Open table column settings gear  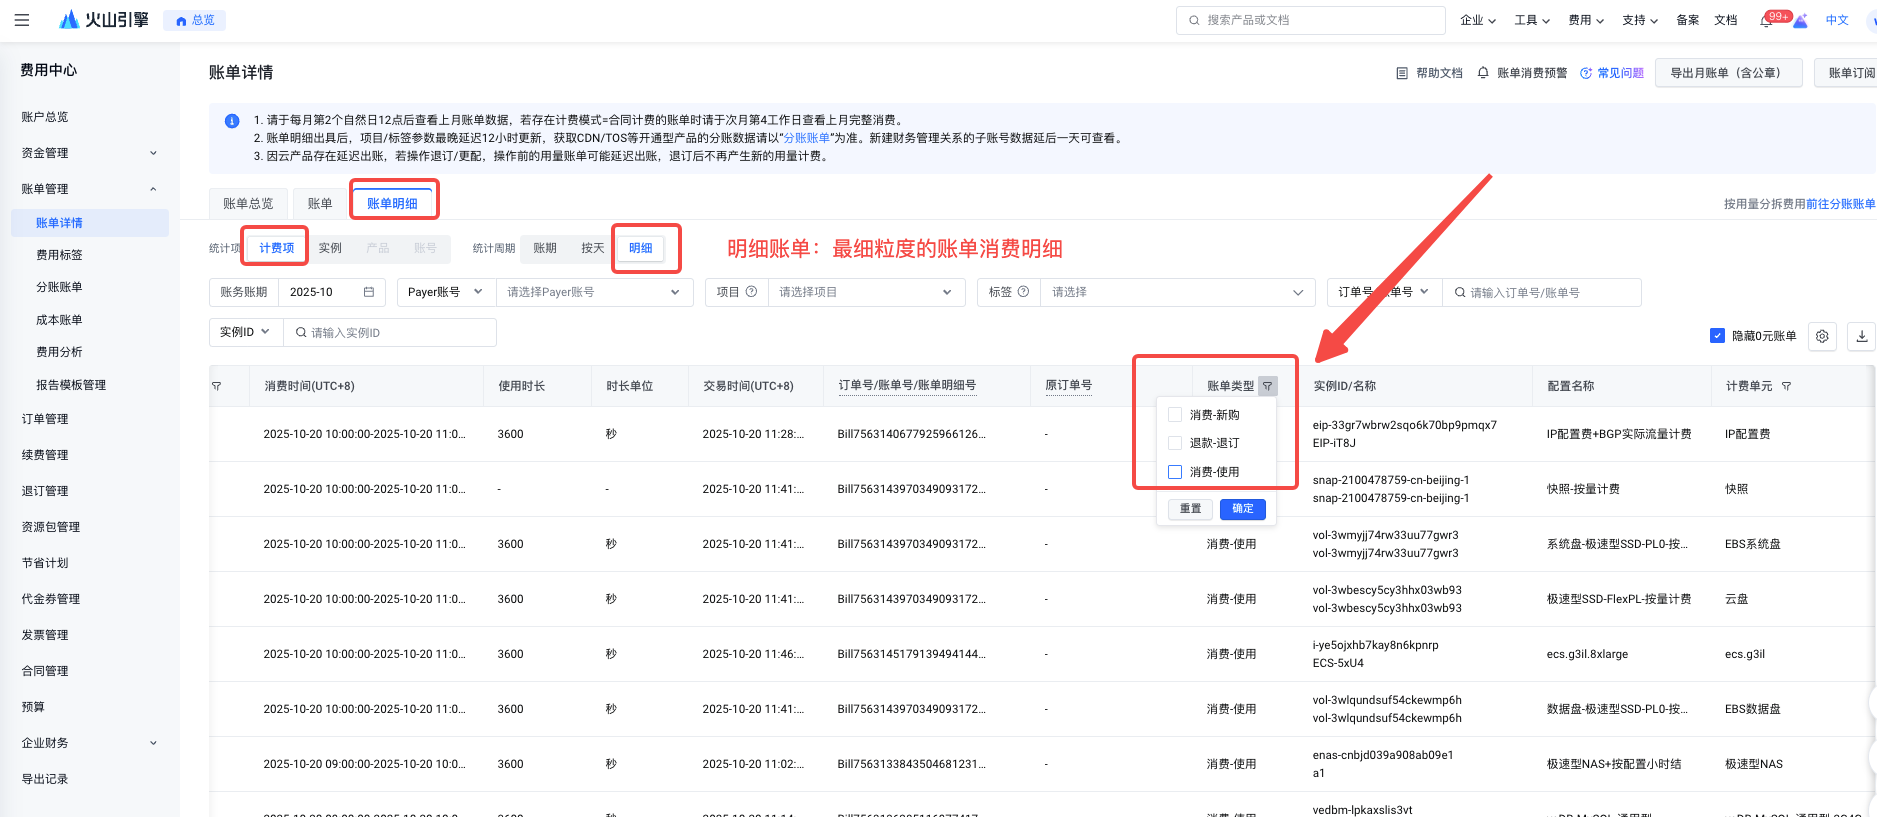click(1822, 336)
